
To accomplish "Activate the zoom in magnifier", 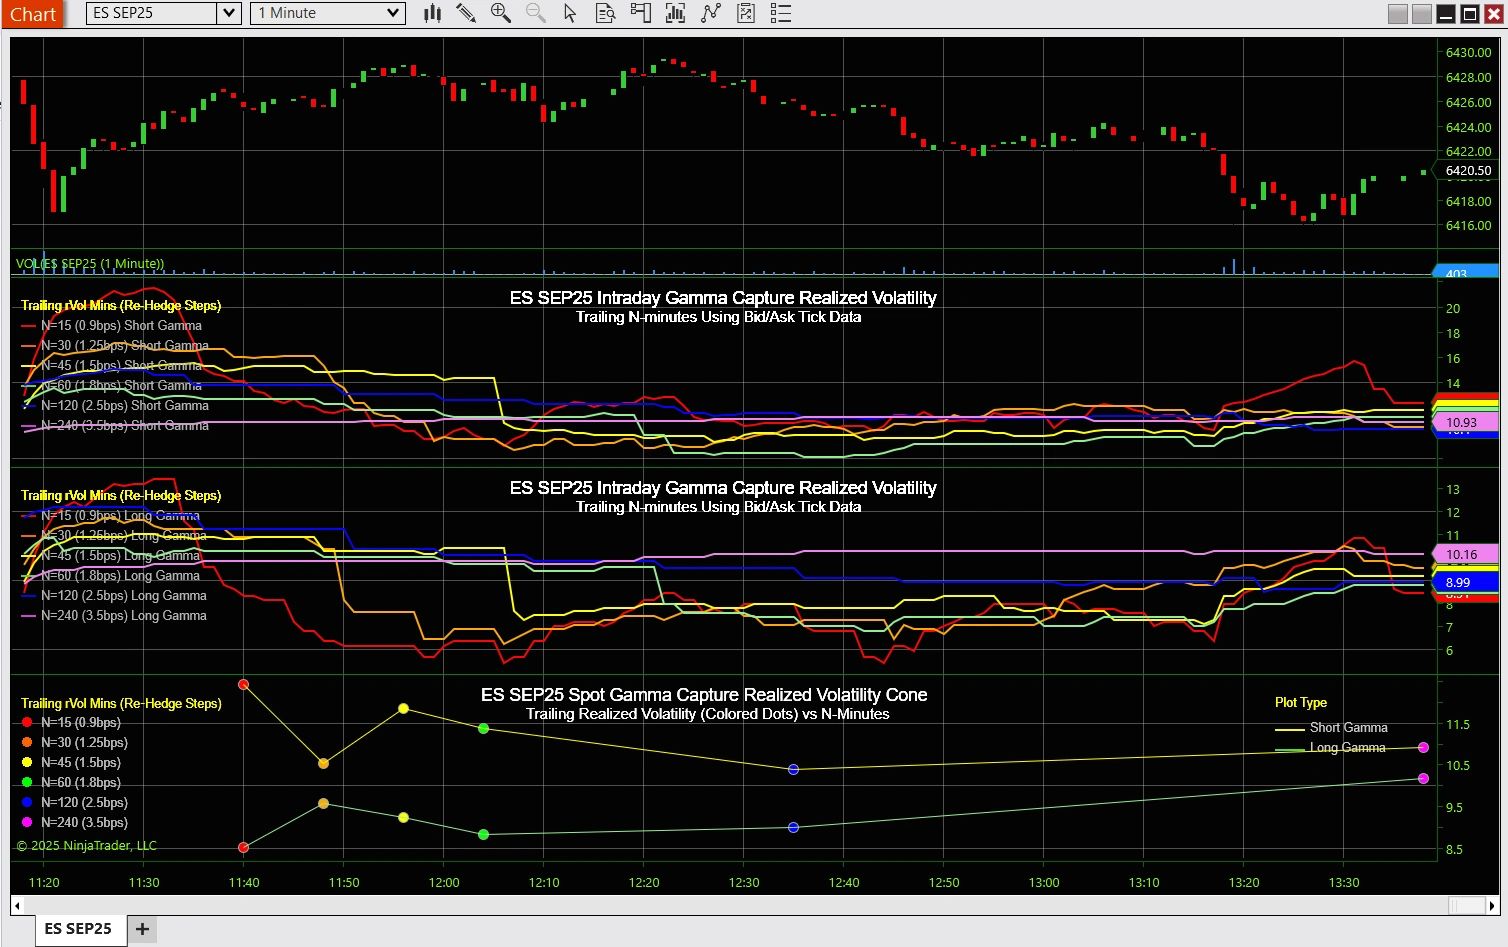I will pos(501,13).
